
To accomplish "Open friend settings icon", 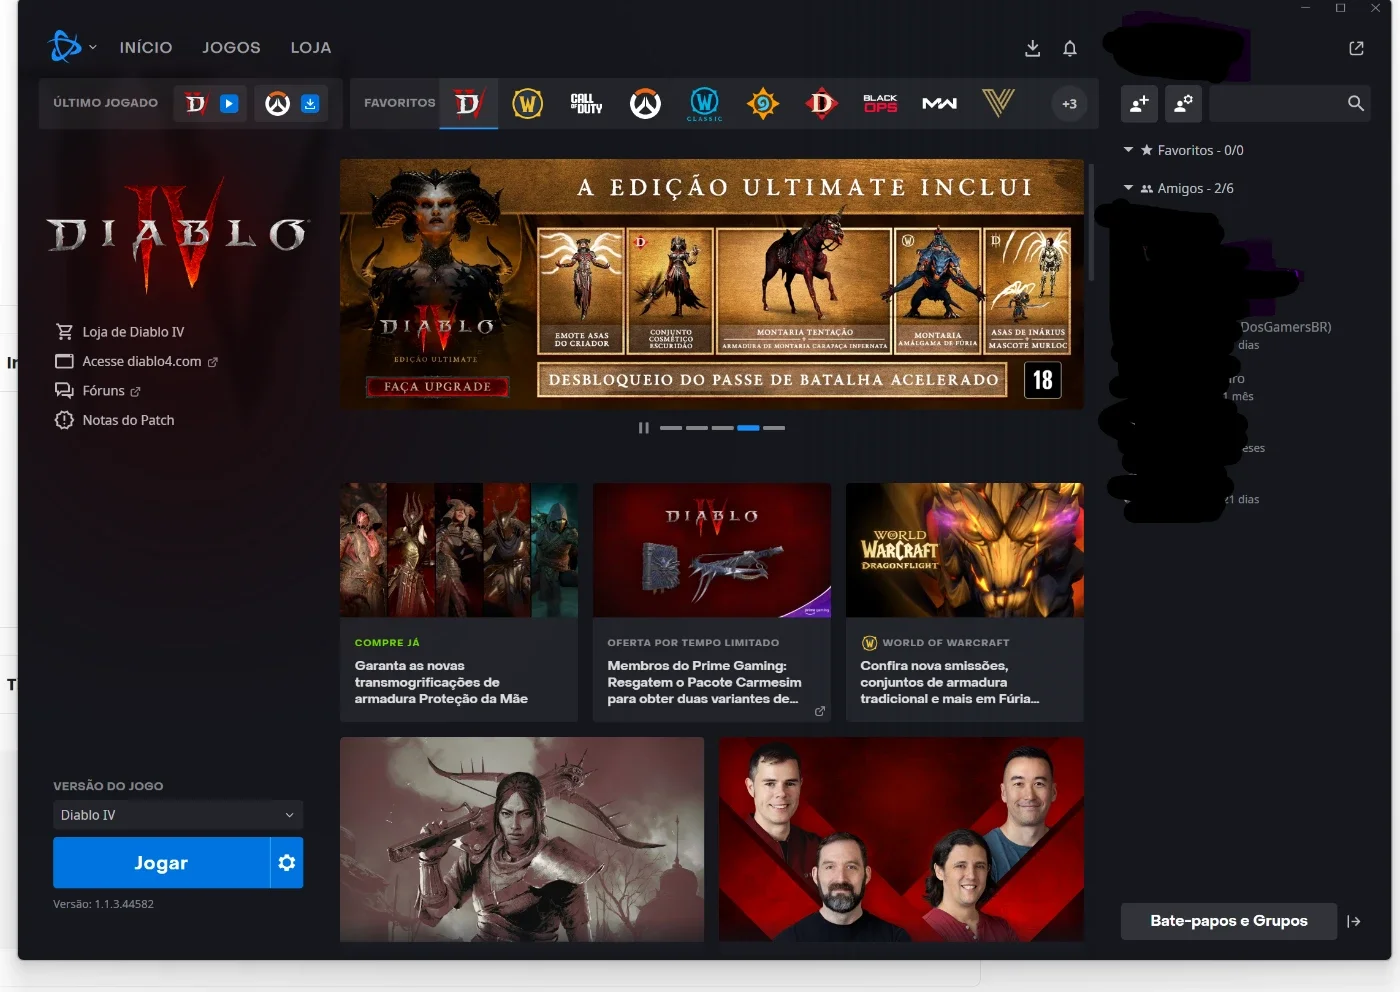I will [1183, 103].
